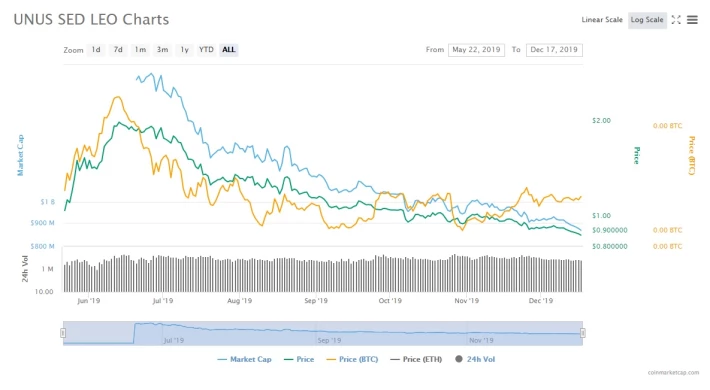Grab right handle of range navigator

[x=583, y=333]
